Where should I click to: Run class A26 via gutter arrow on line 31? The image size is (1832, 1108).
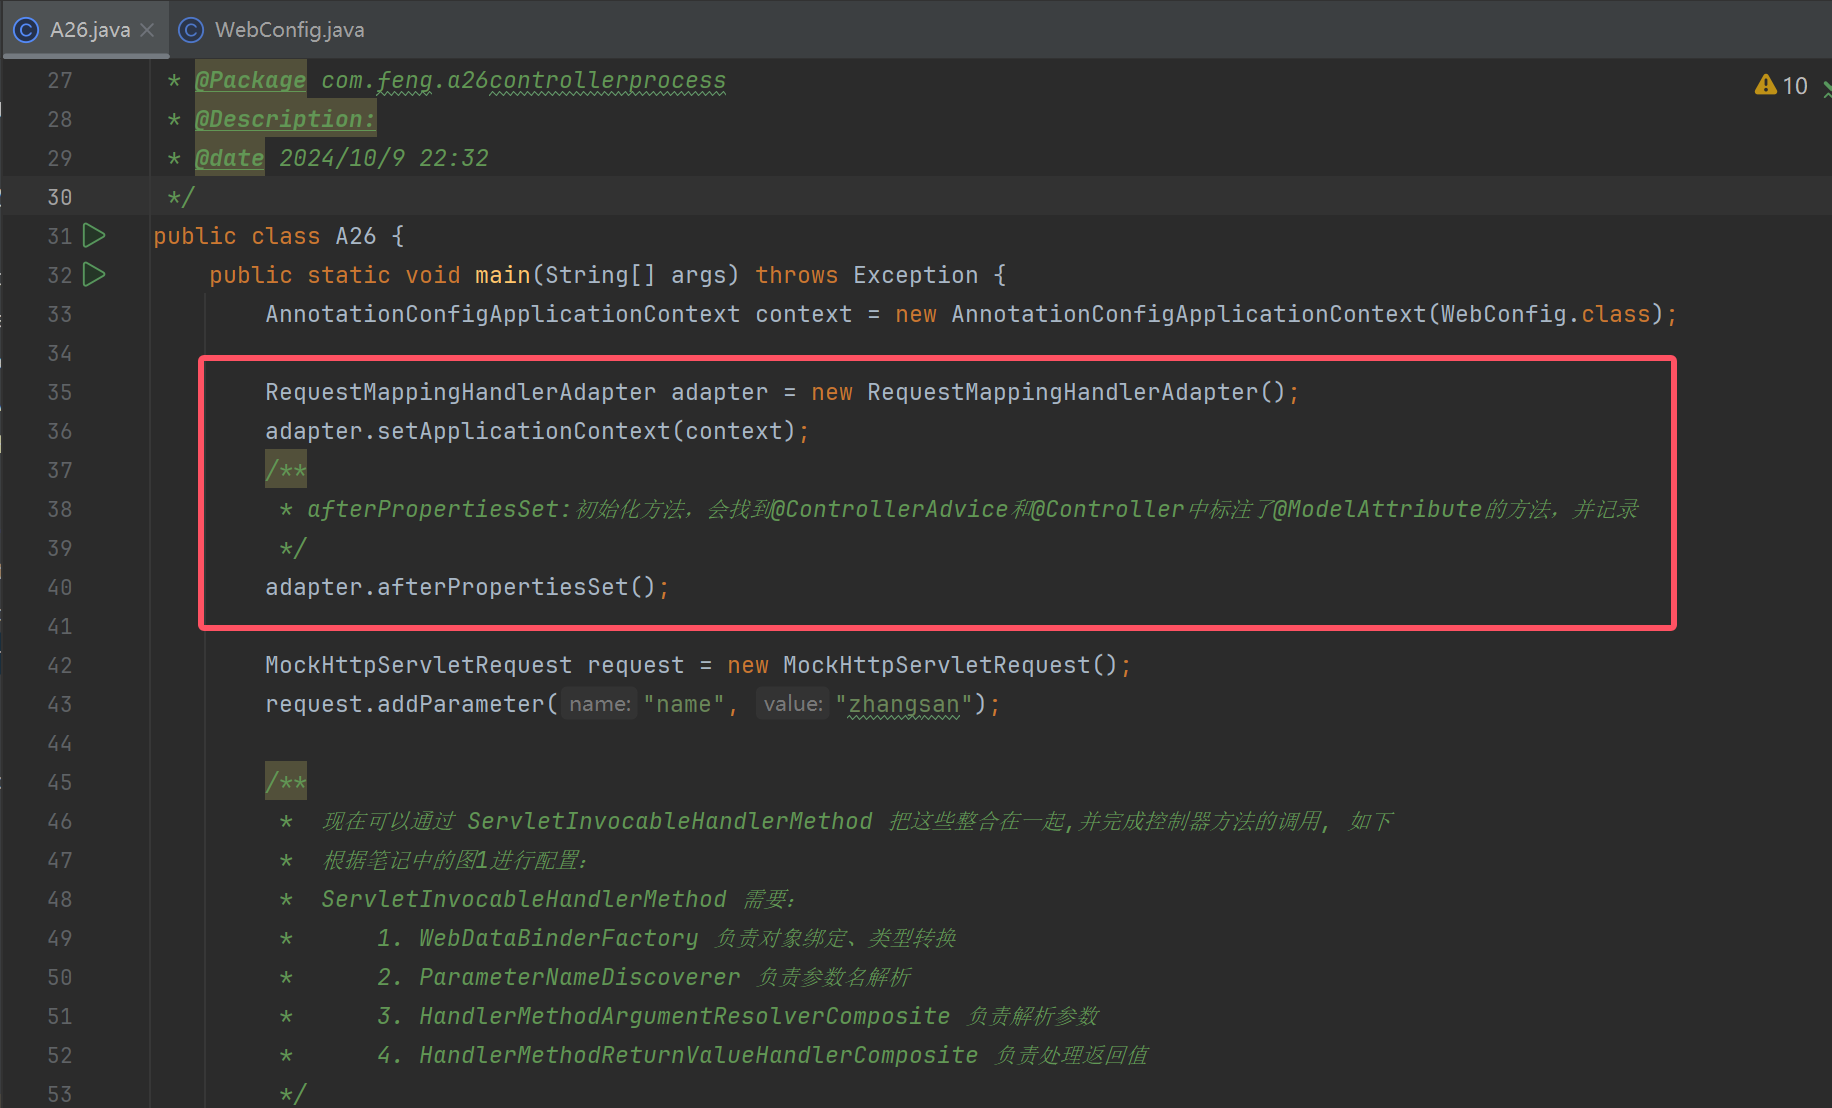94,236
